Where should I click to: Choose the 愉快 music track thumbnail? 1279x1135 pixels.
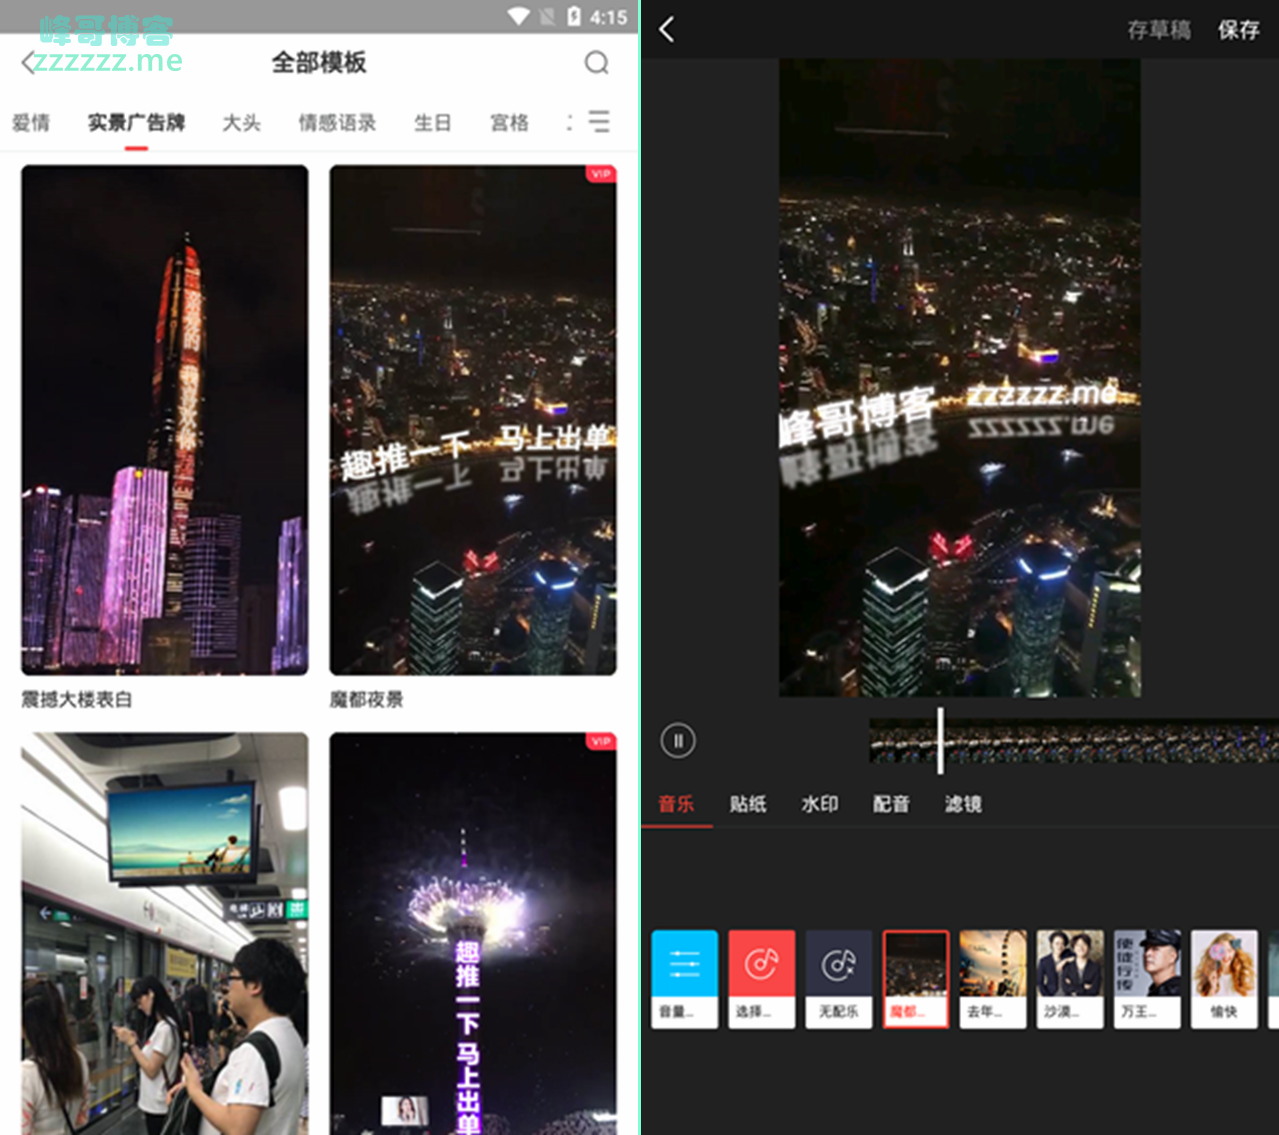tap(1224, 978)
